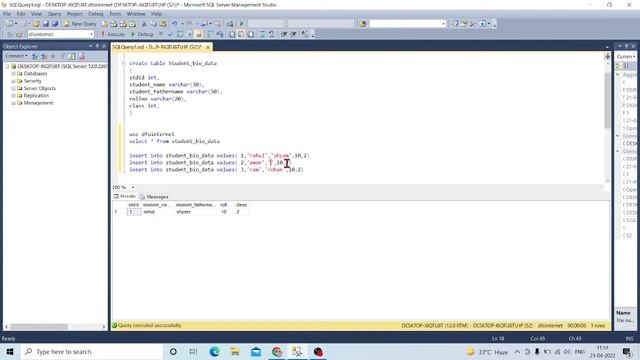This screenshot has height=360, width=640.
Task: Open Microsoft Edge from the taskbar
Action: pyautogui.click(x=214, y=352)
